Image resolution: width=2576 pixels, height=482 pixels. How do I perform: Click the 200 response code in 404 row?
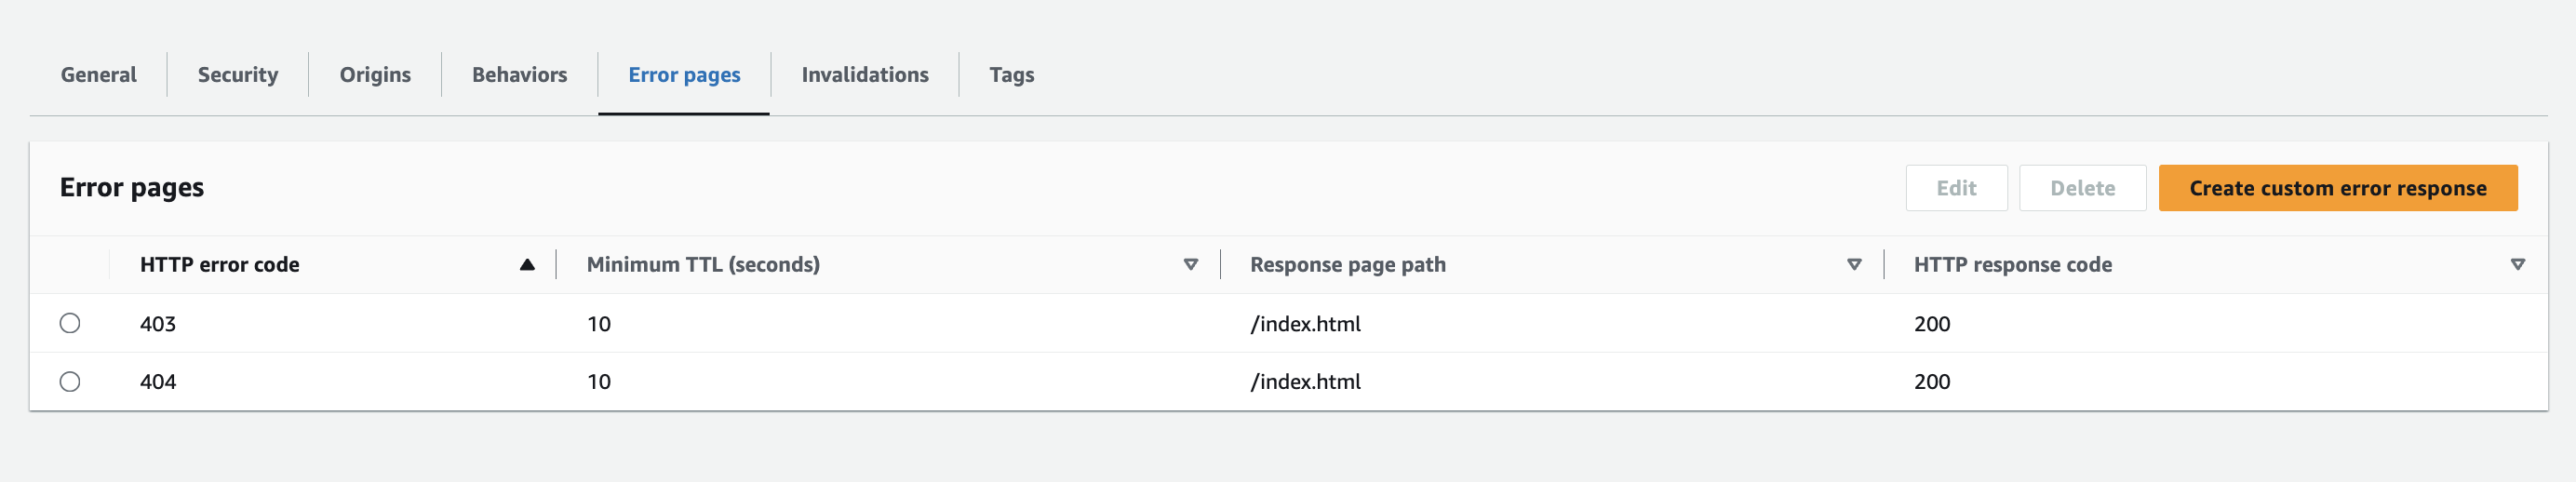[1931, 382]
